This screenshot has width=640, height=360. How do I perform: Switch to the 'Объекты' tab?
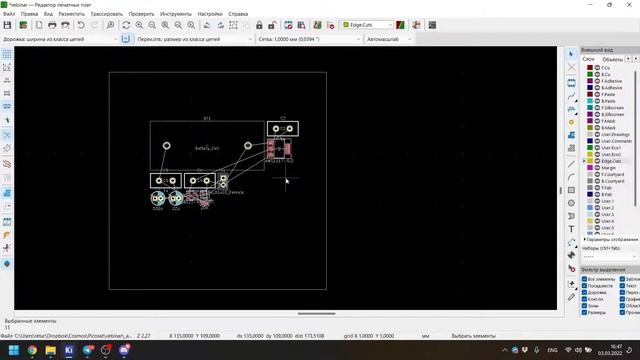coord(612,59)
